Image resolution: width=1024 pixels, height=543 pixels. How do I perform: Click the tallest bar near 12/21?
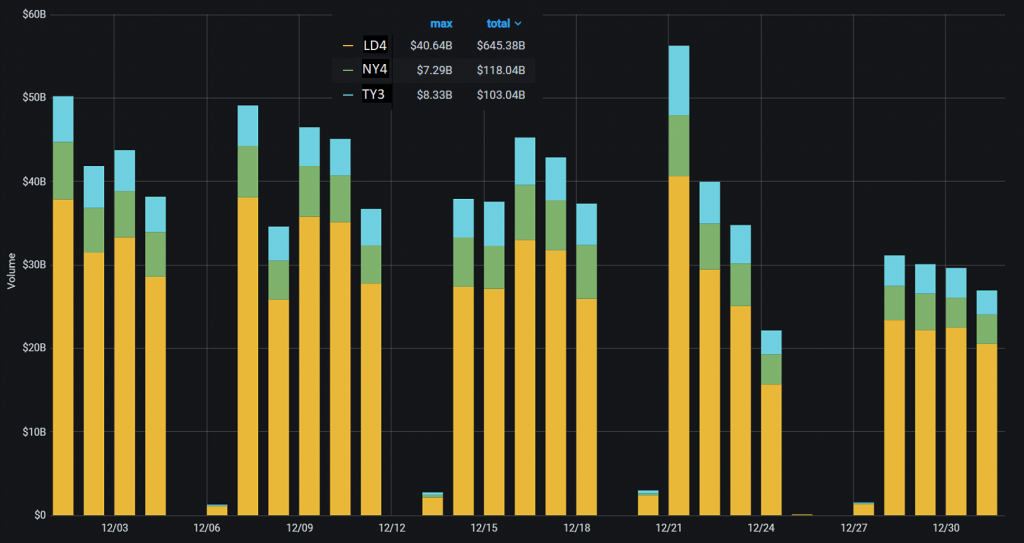pos(679,280)
